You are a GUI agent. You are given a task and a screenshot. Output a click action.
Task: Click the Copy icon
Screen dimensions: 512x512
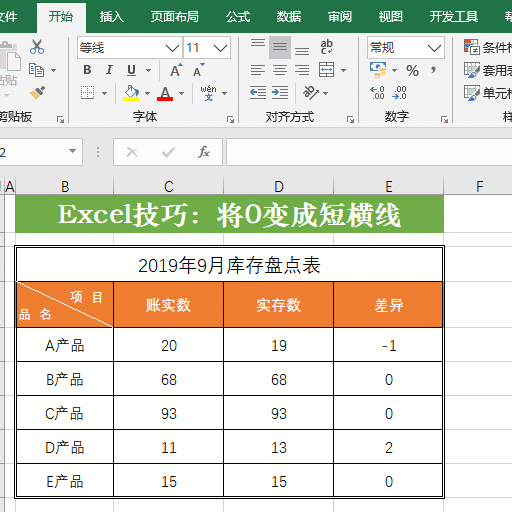36,70
